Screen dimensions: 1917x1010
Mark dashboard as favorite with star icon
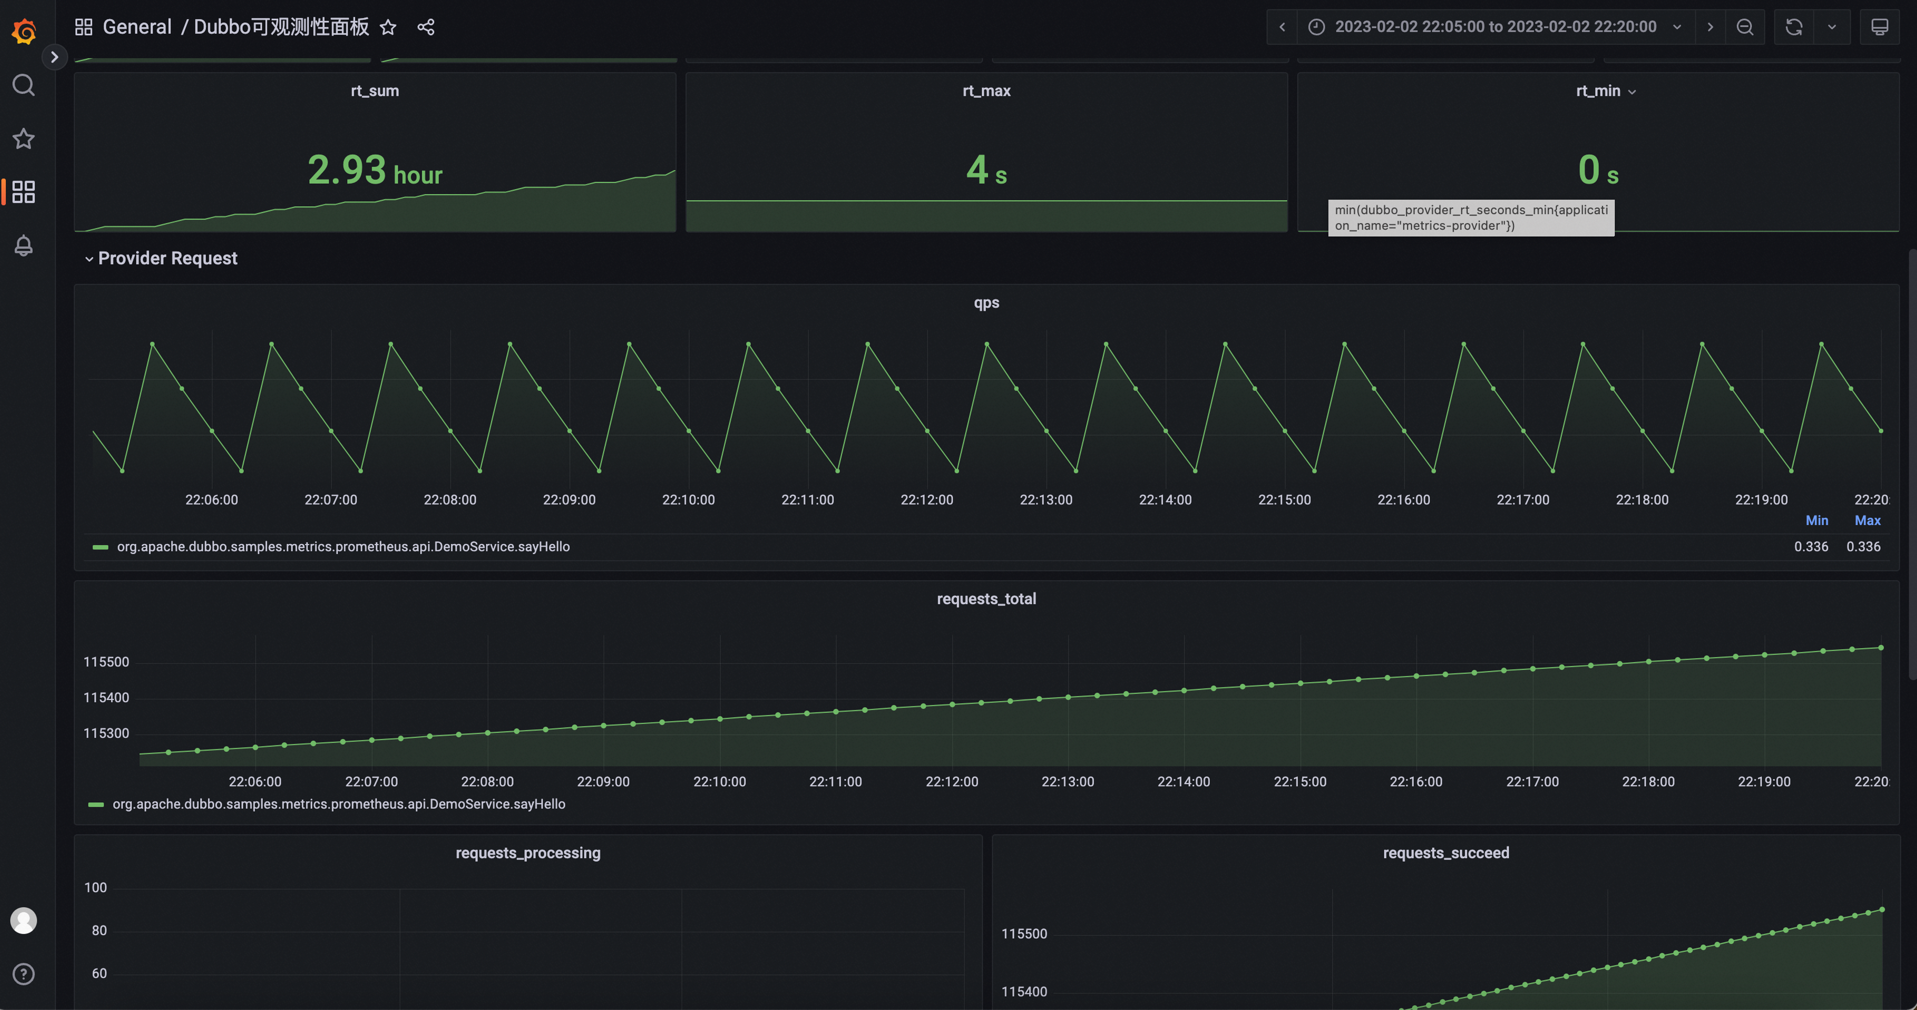coord(388,27)
